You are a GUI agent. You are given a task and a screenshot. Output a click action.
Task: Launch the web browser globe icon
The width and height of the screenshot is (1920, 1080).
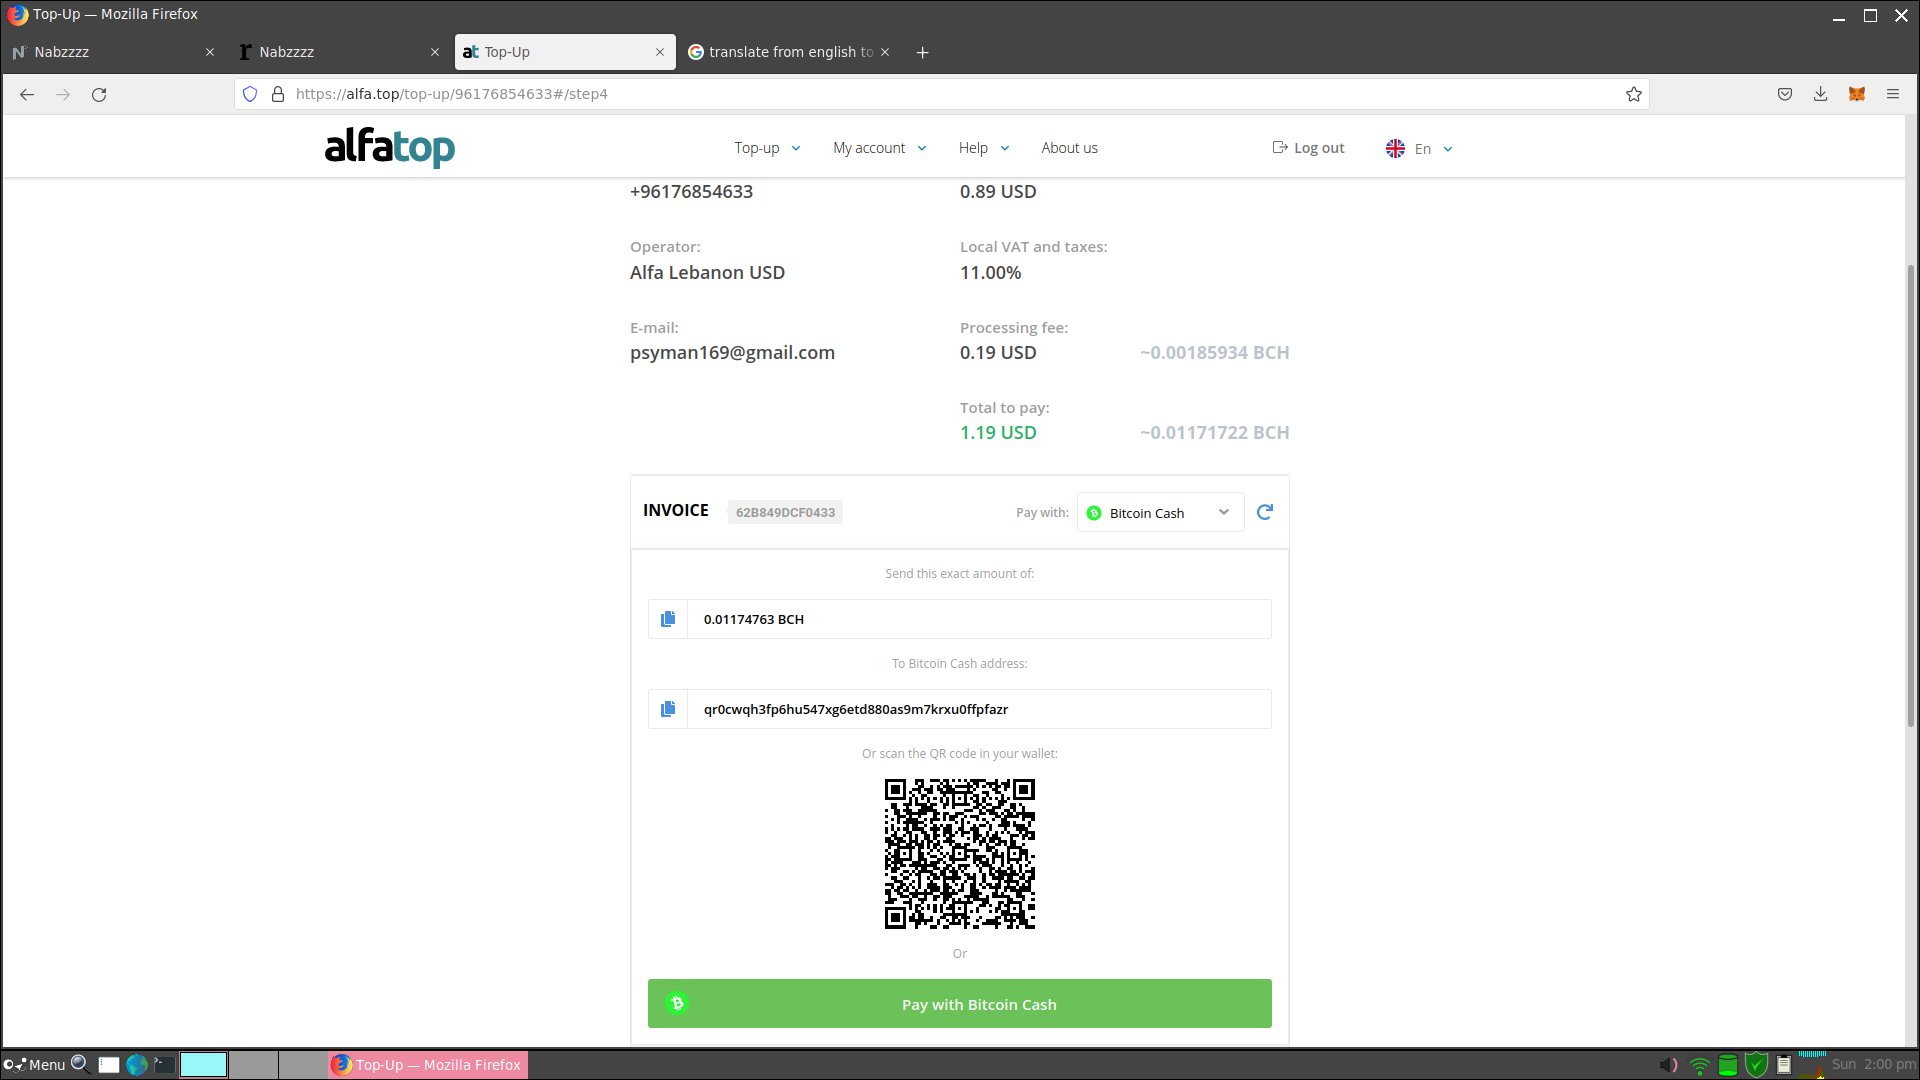[x=137, y=1064]
